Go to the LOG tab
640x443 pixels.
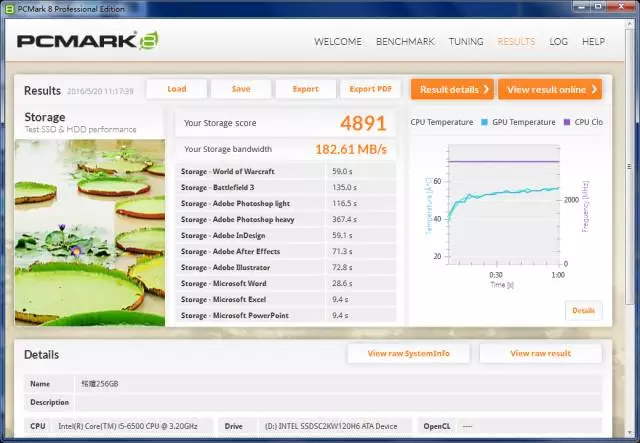point(558,42)
